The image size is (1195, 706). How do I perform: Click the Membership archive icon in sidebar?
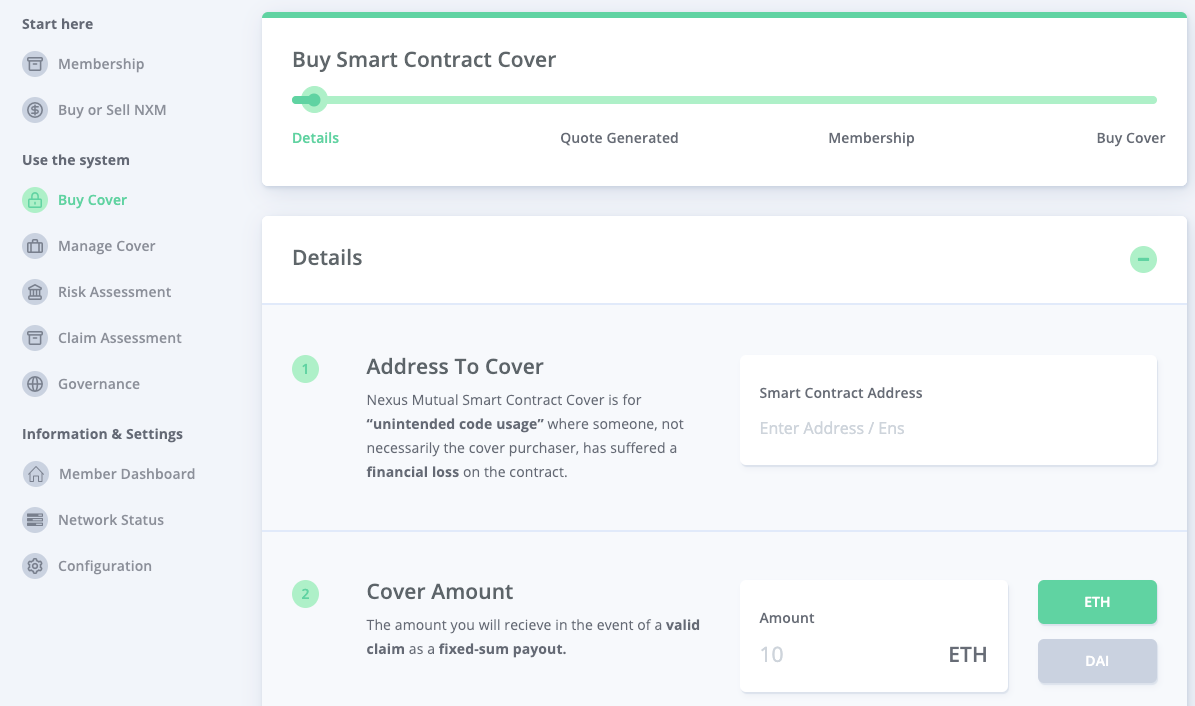[35, 64]
